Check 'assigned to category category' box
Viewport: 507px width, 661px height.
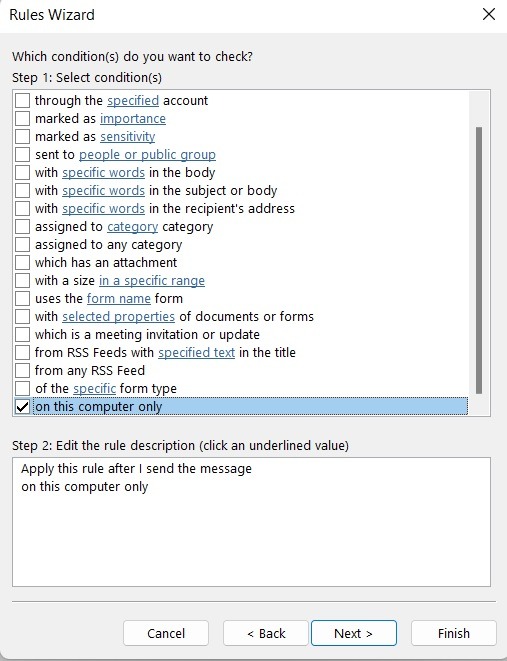coord(22,226)
